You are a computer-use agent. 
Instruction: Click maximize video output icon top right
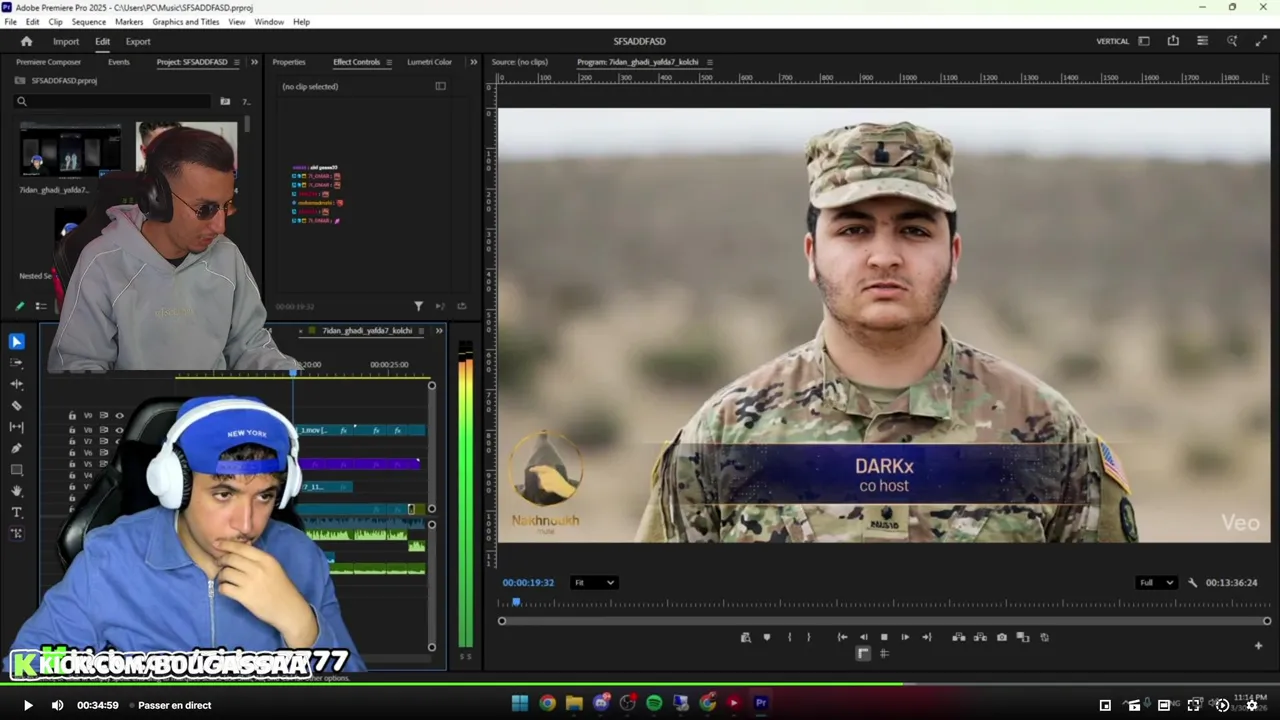point(1261,41)
